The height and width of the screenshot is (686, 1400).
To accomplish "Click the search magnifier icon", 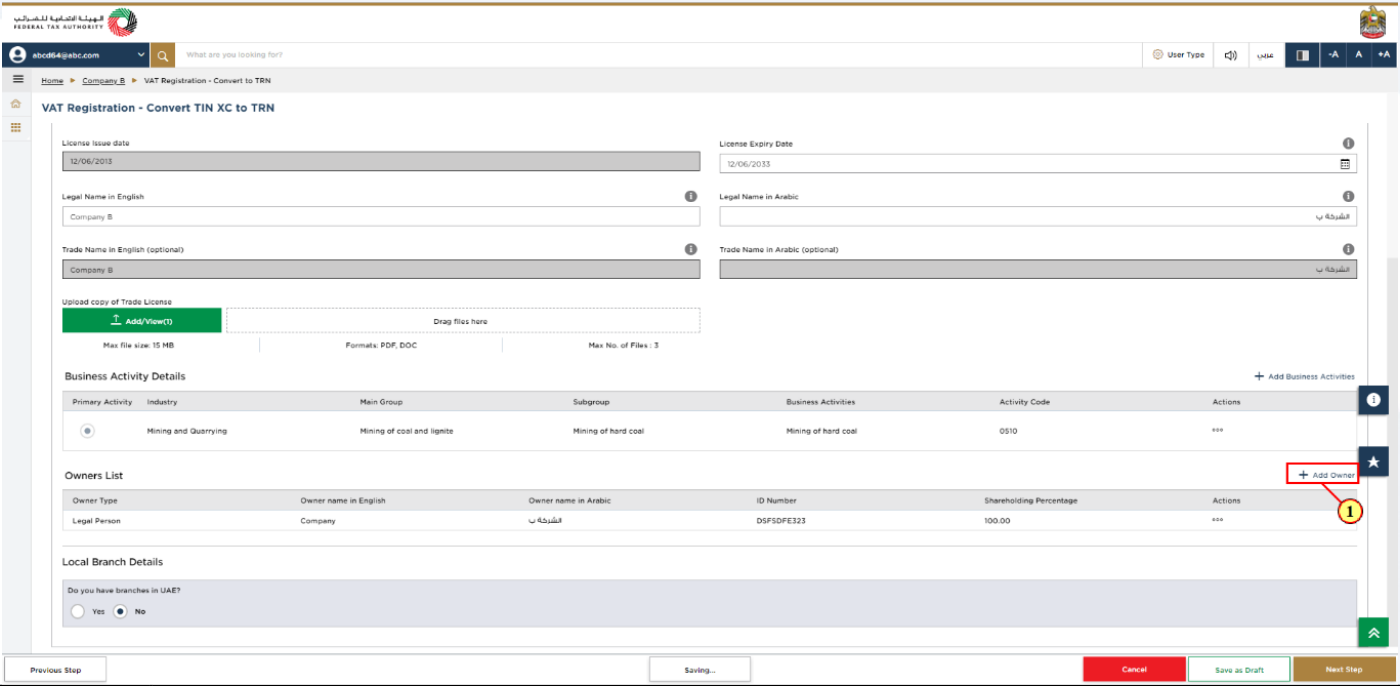I will tap(163, 55).
